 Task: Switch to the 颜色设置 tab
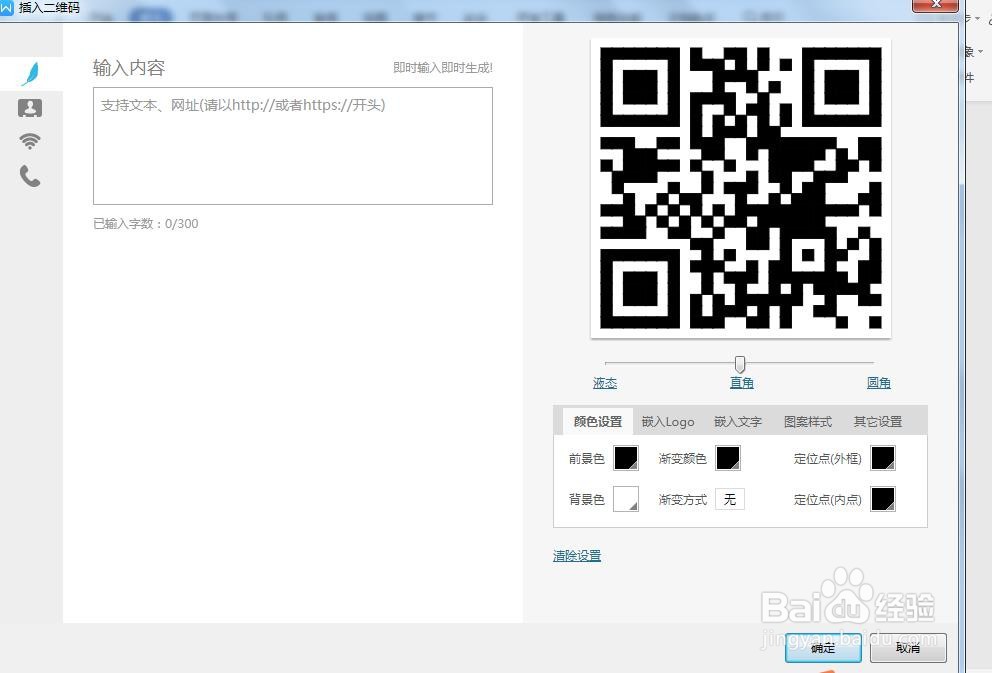point(598,422)
